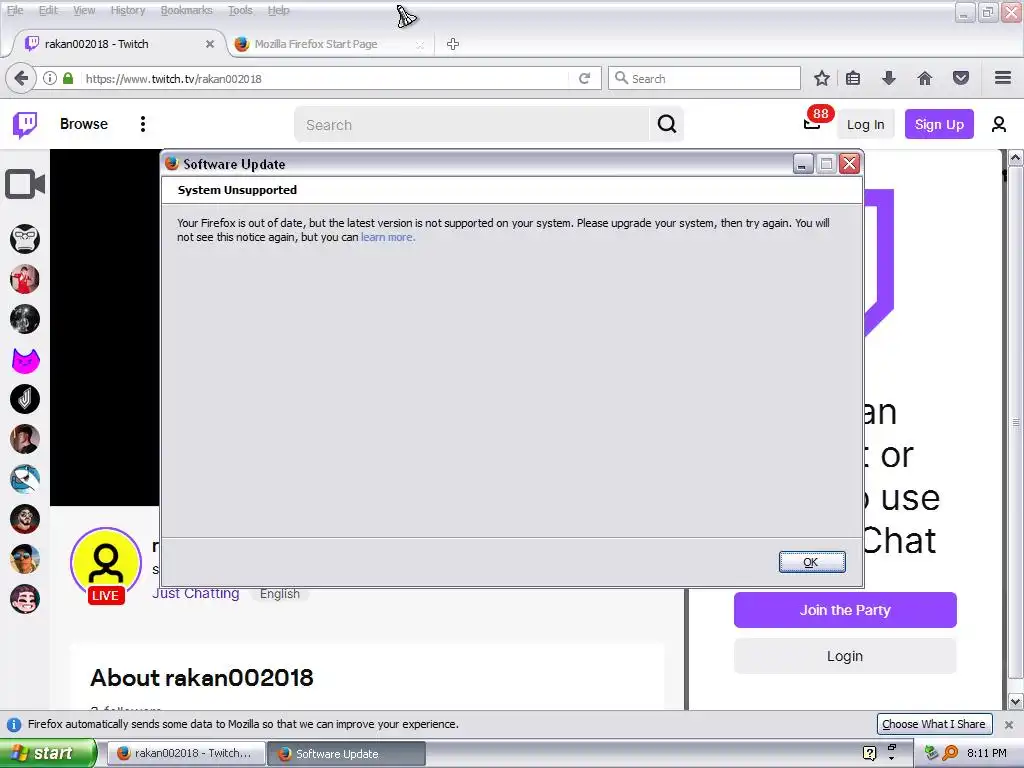The width and height of the screenshot is (1024, 768).
Task: Open the Just Chatting category link
Action: coord(196,594)
